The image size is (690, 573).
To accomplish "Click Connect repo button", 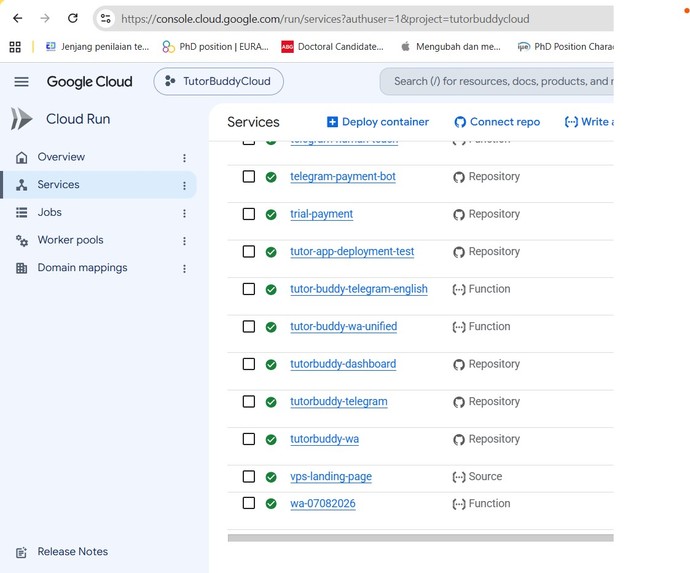I will [x=497, y=122].
